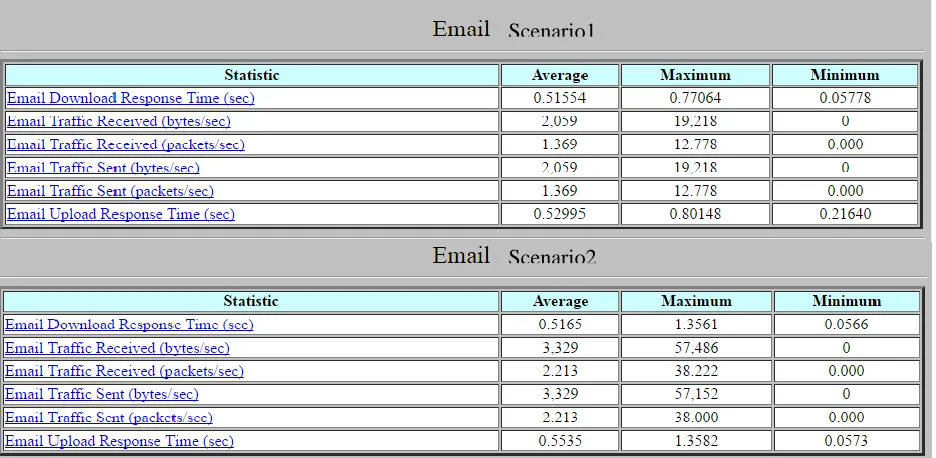Click the Scenario2 Average column header
936x458 pixels.
point(560,302)
